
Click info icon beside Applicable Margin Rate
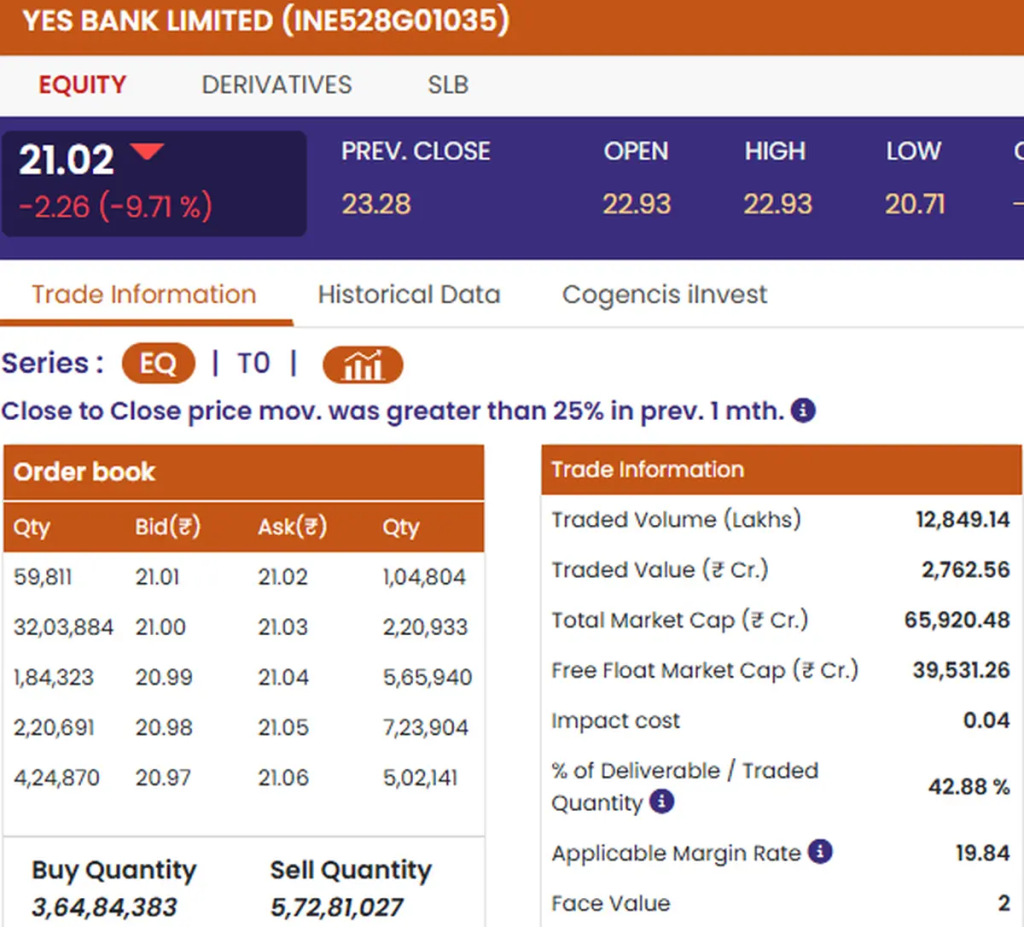pos(820,852)
